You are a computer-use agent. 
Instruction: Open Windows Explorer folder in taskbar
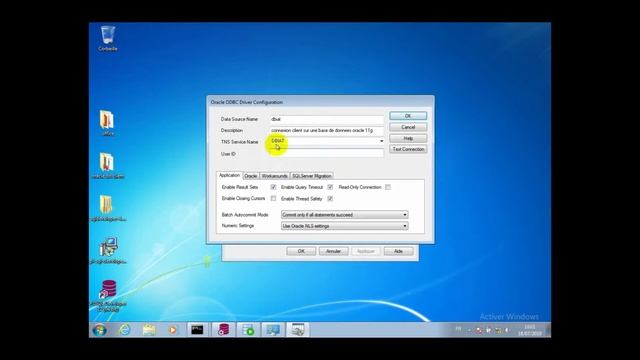149,330
